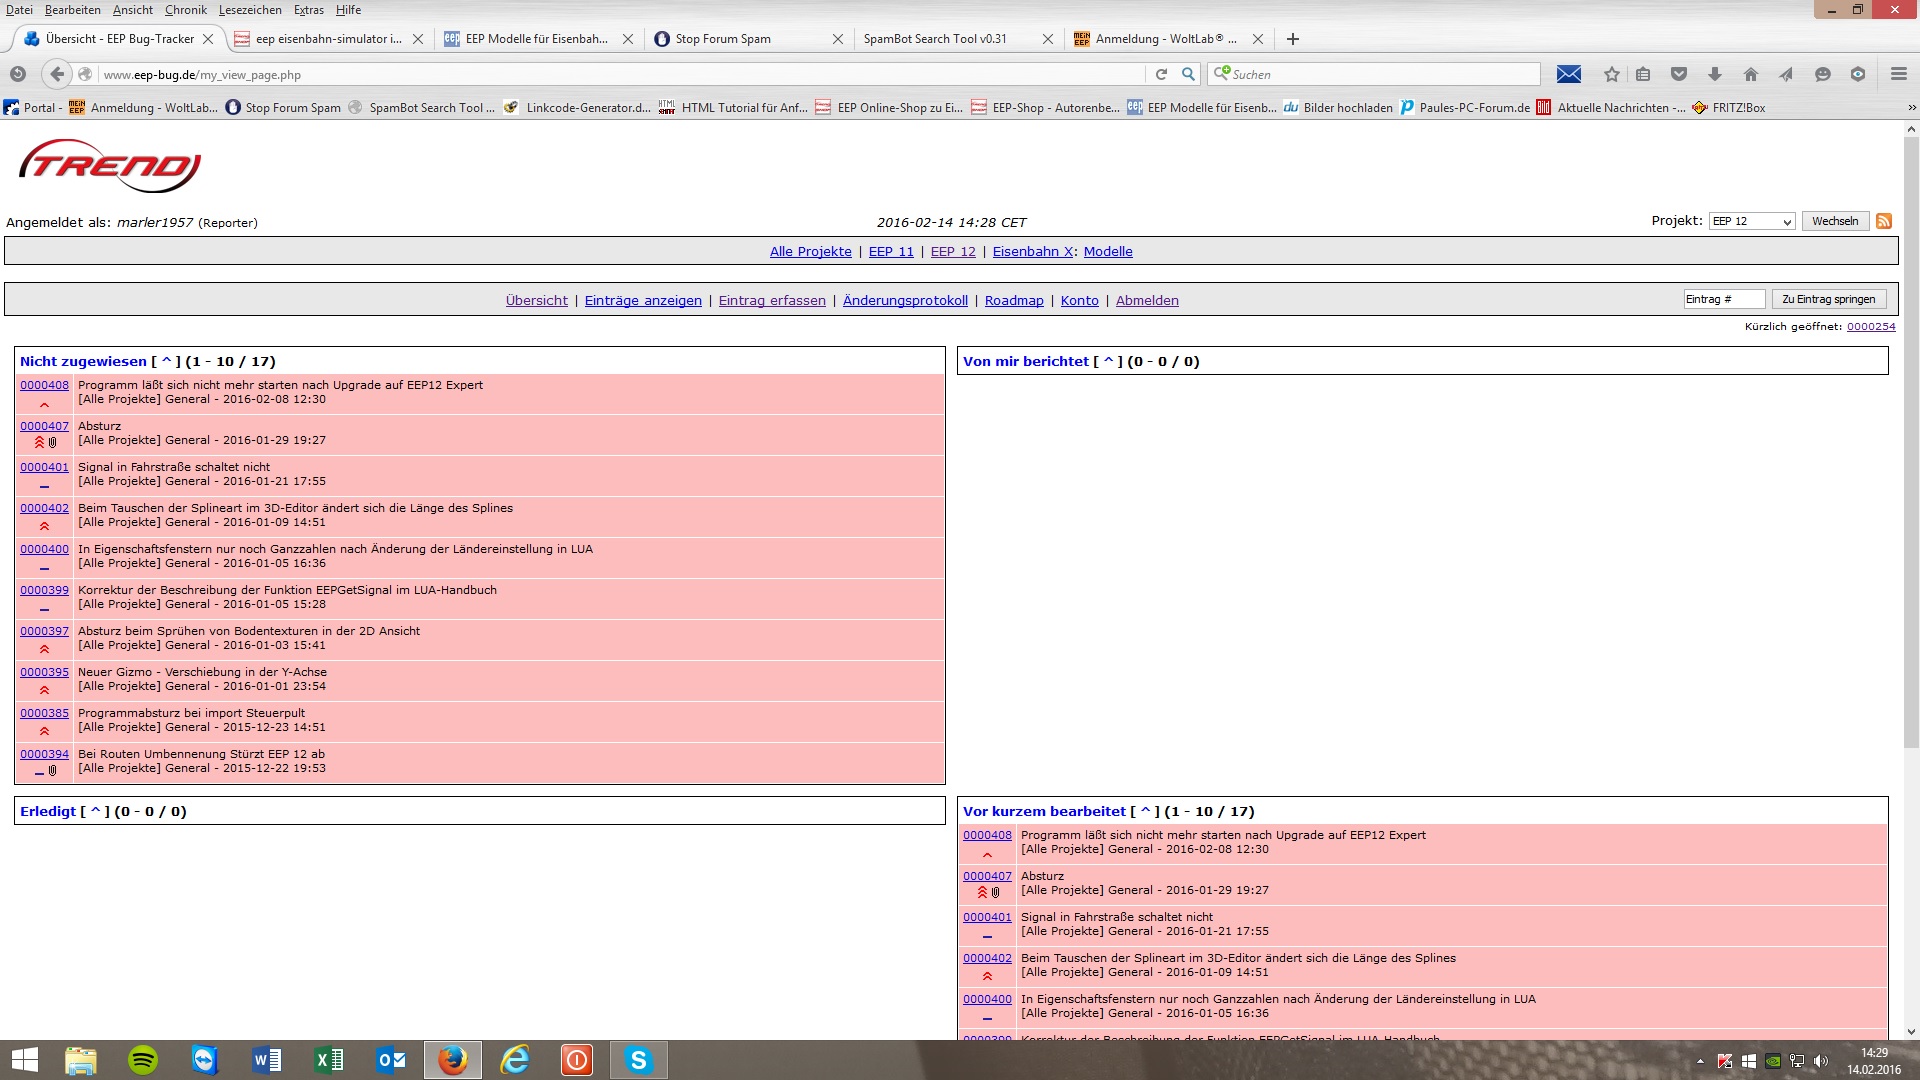Open the Pocket icon in toolbar
The height and width of the screenshot is (1080, 1920).
(x=1679, y=74)
